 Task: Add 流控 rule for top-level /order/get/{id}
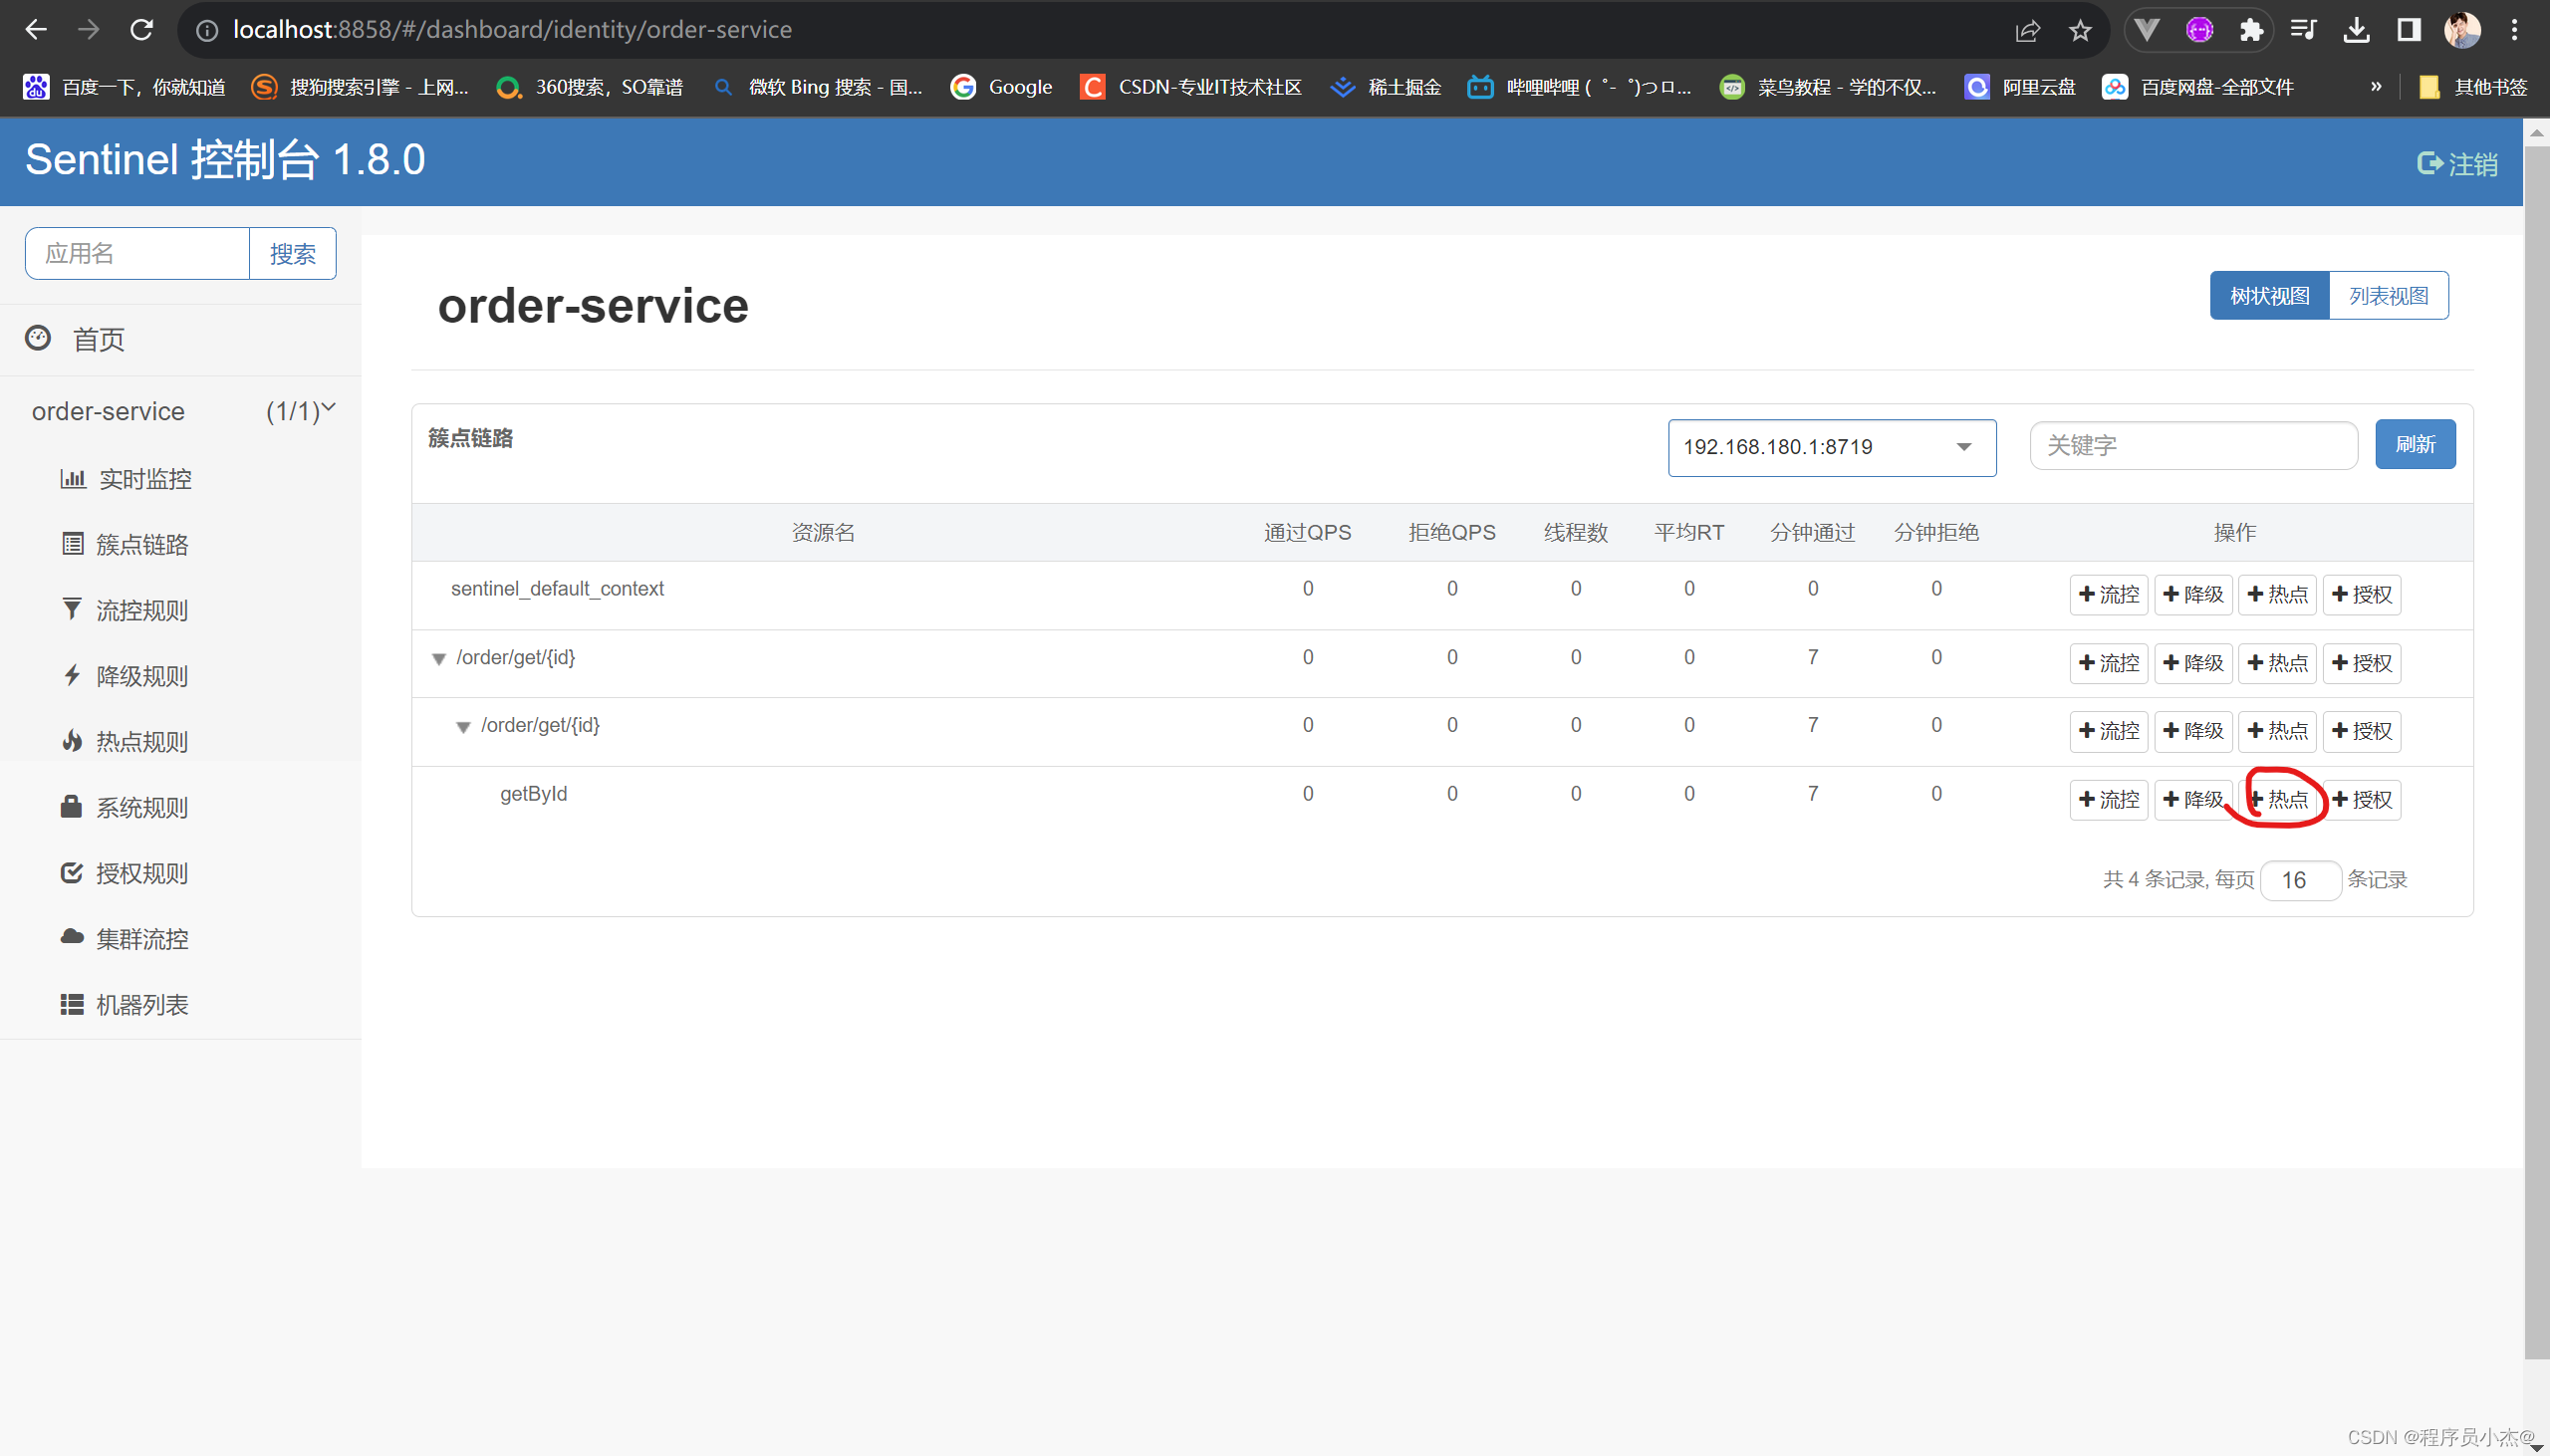[x=2109, y=663]
